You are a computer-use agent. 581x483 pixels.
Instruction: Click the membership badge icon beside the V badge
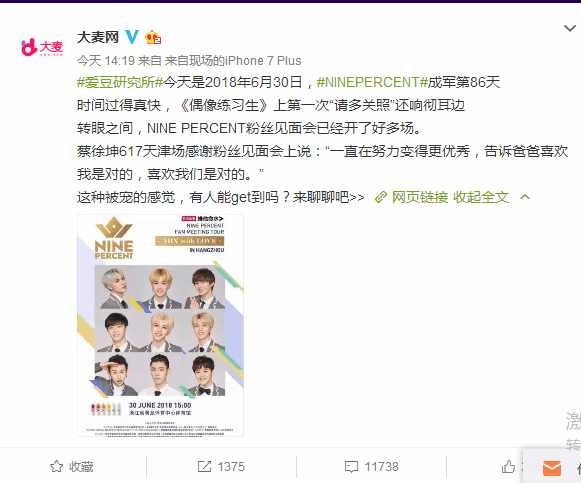click(153, 37)
